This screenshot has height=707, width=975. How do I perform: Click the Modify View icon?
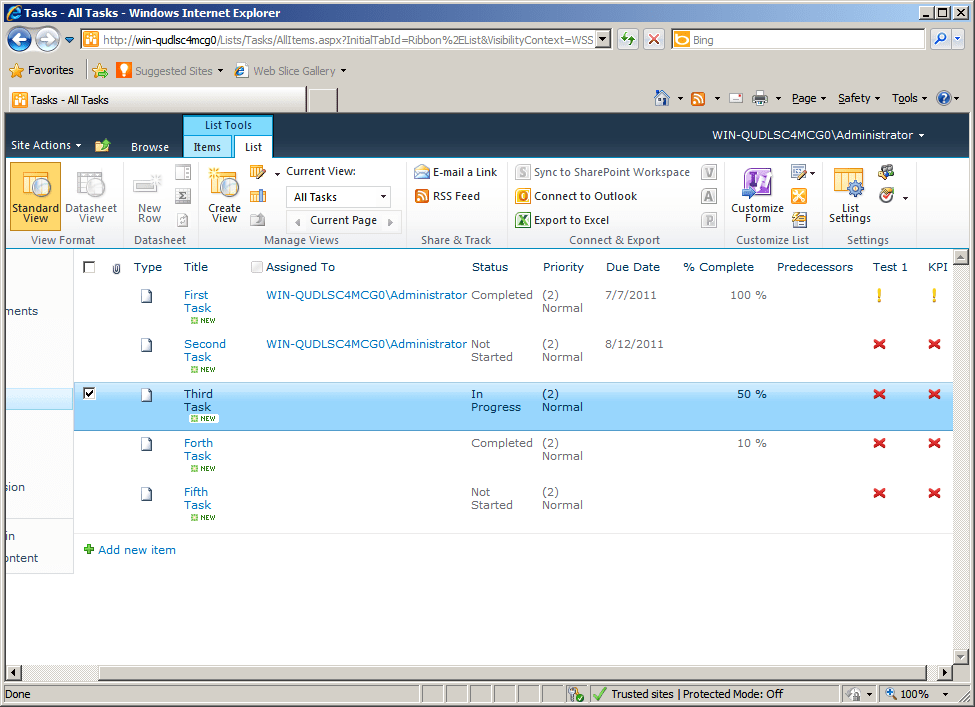point(257,172)
